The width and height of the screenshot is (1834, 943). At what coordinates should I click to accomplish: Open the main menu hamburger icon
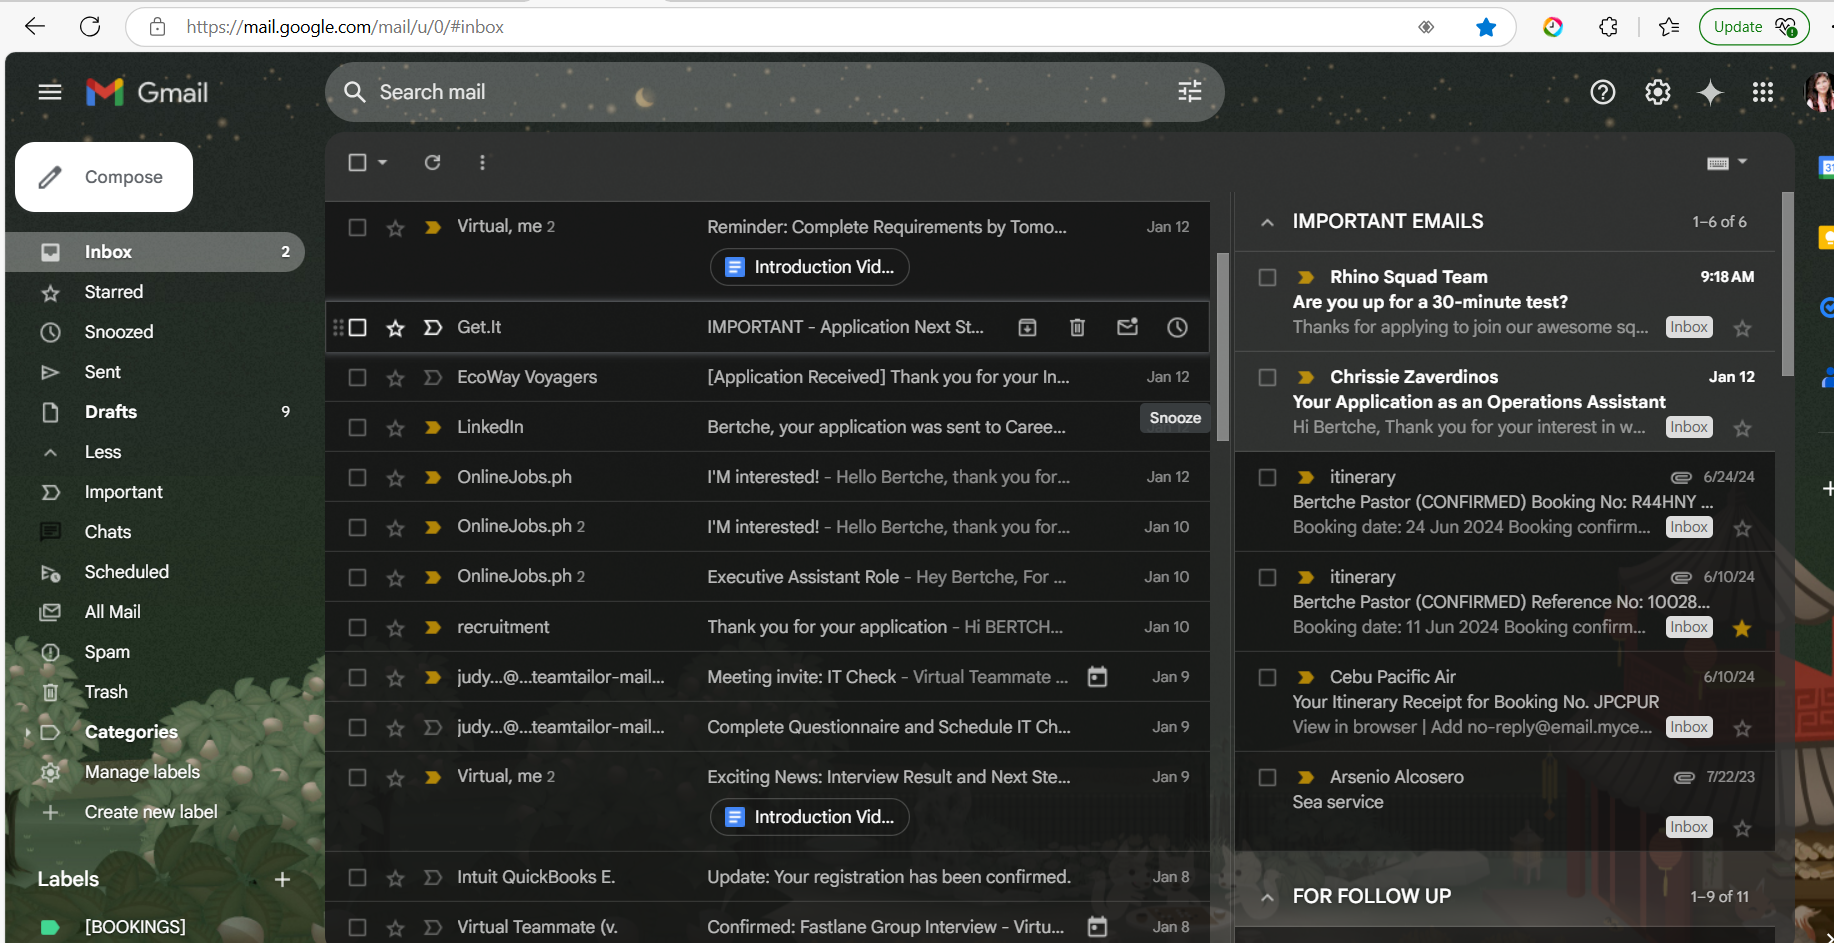[x=50, y=92]
